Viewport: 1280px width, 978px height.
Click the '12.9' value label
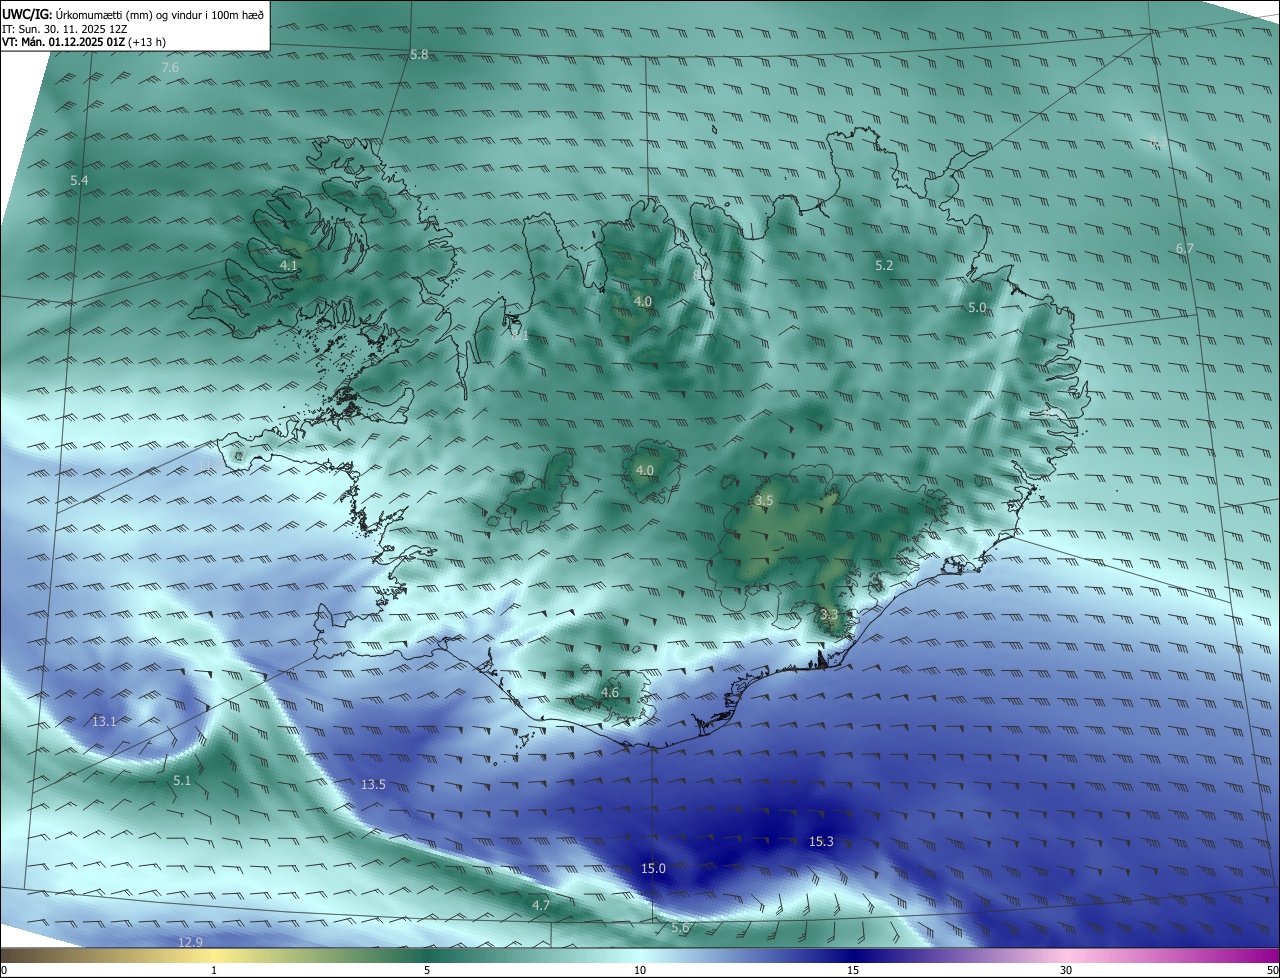190,942
